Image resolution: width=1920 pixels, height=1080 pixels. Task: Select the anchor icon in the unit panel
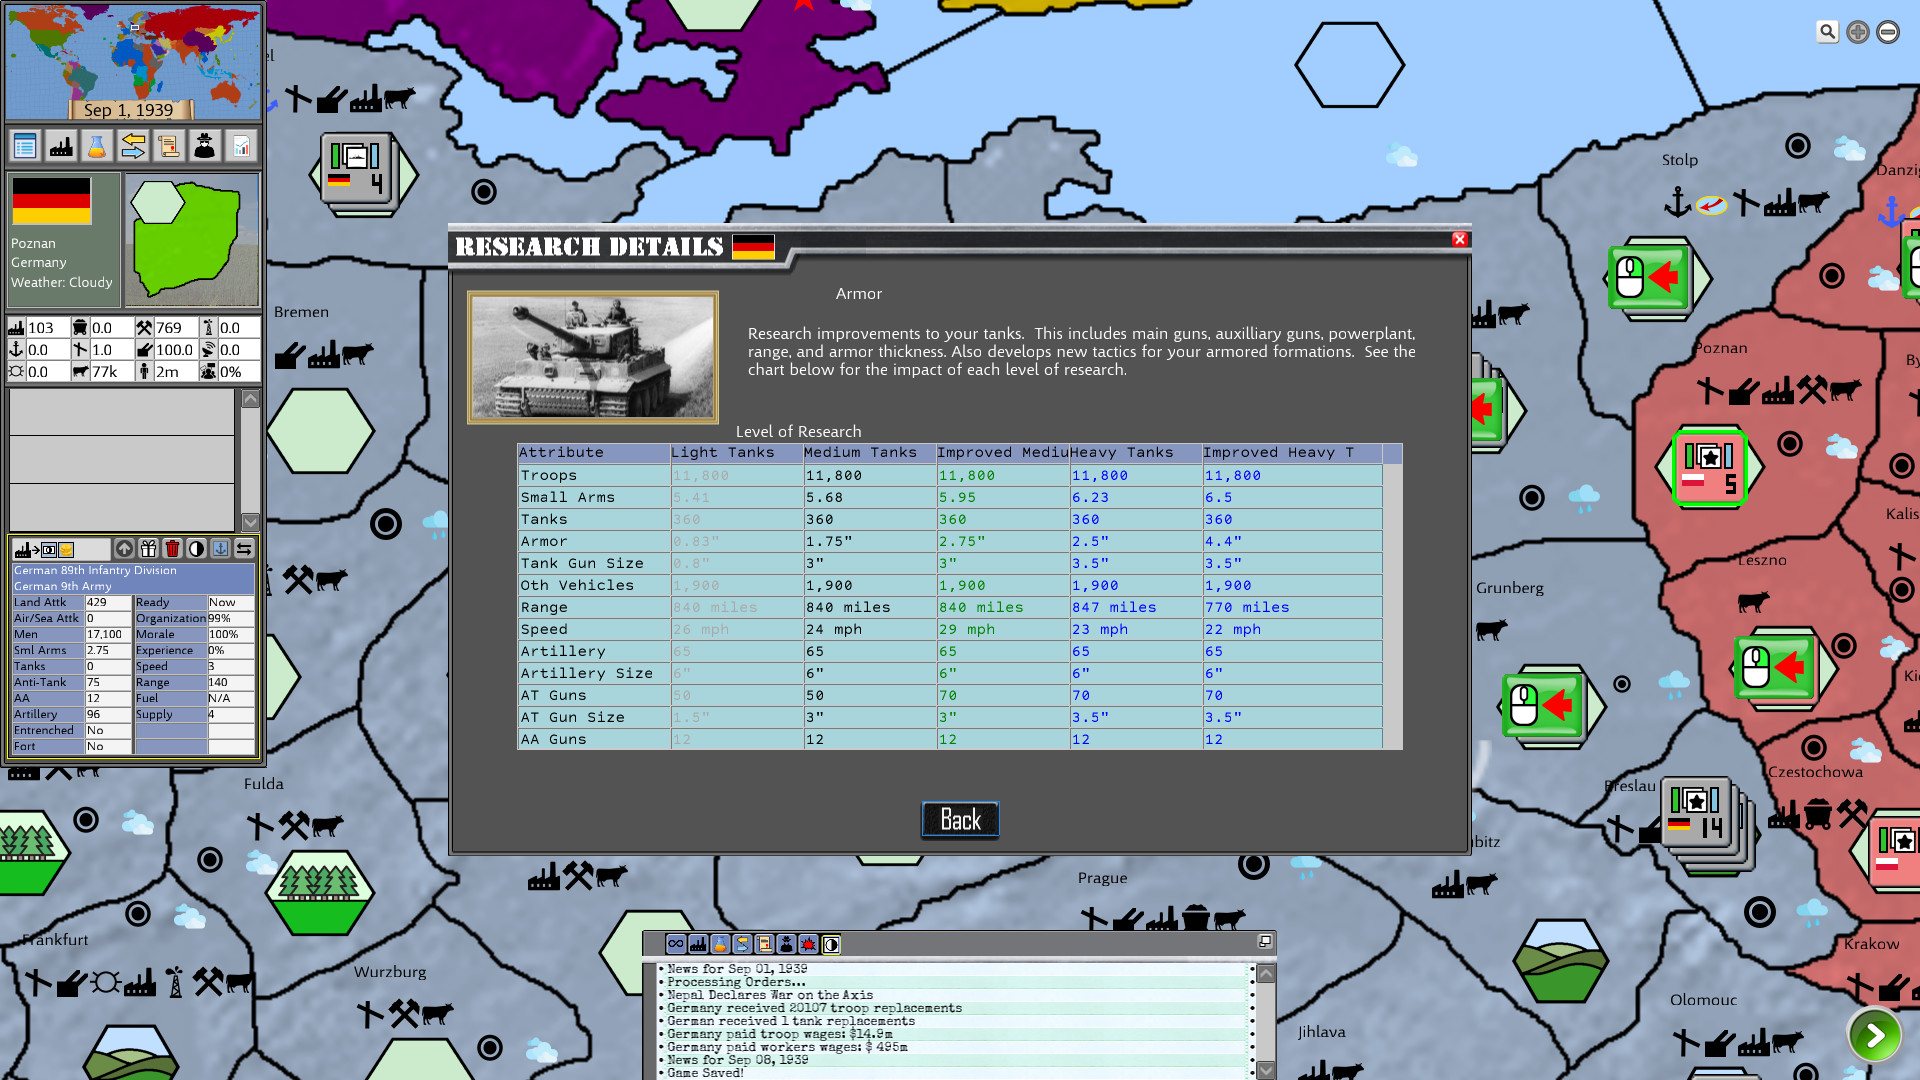coord(221,548)
